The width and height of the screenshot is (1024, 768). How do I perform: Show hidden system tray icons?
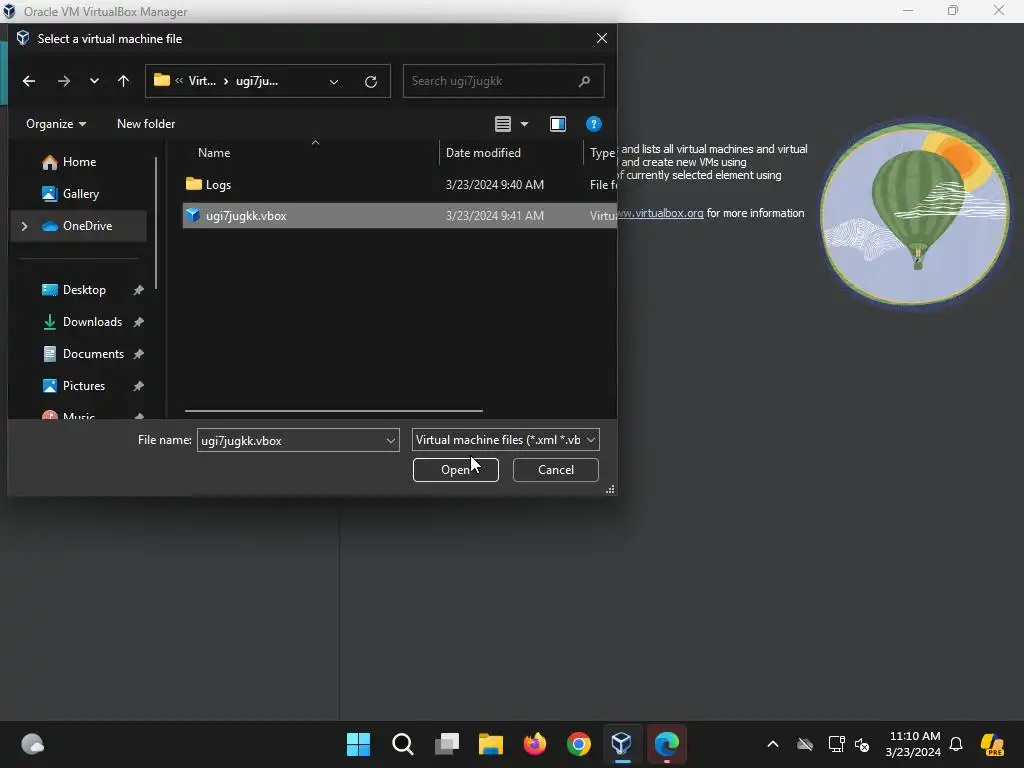(773, 744)
